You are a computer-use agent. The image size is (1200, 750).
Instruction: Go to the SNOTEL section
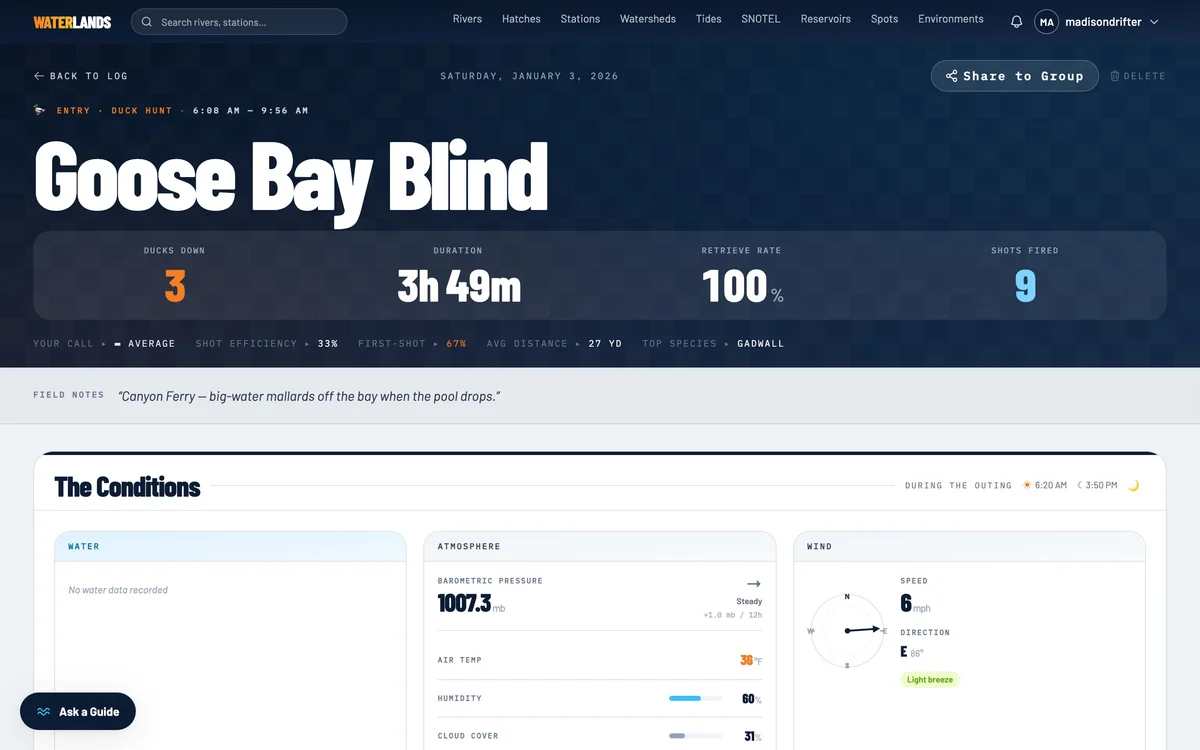[x=761, y=19]
